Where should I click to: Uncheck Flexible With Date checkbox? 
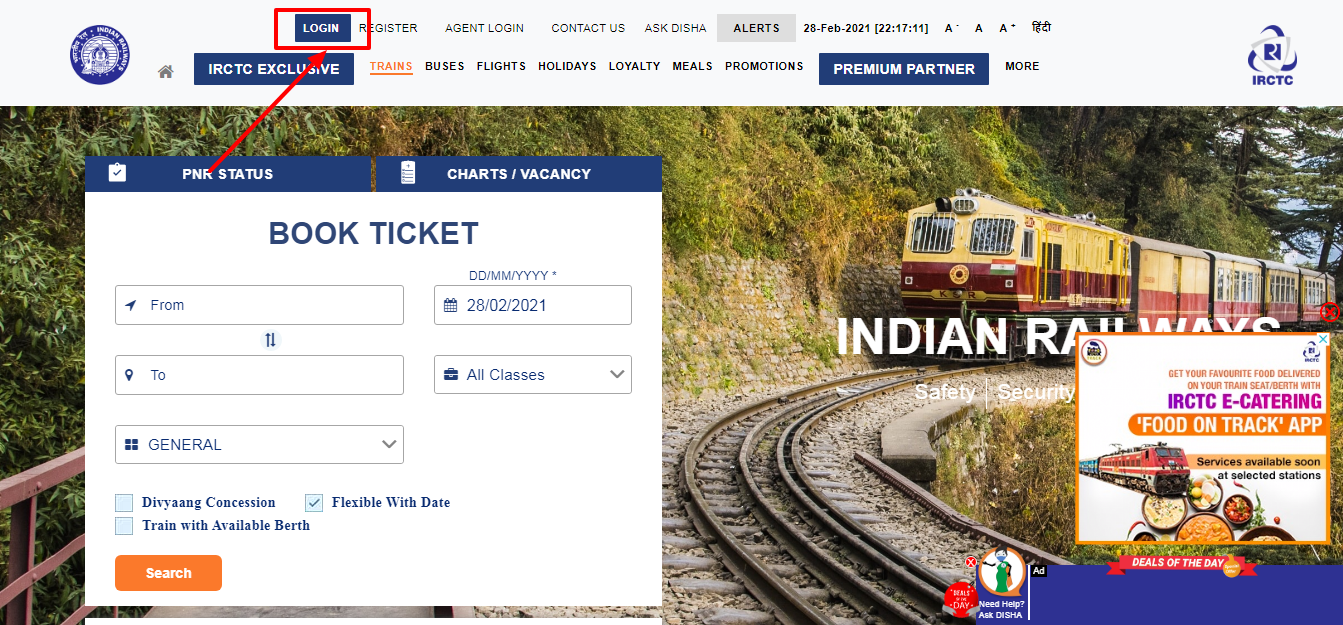pyautogui.click(x=314, y=502)
